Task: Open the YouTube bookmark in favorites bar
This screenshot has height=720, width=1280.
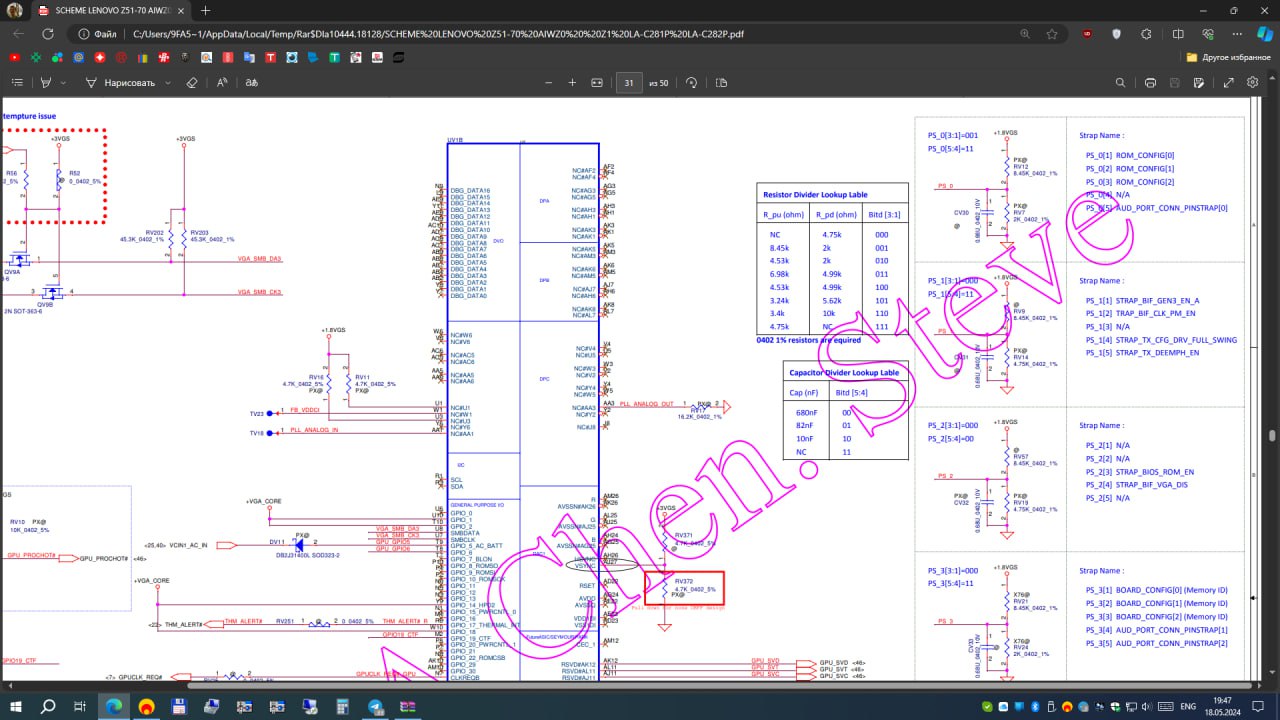Action: [15, 58]
